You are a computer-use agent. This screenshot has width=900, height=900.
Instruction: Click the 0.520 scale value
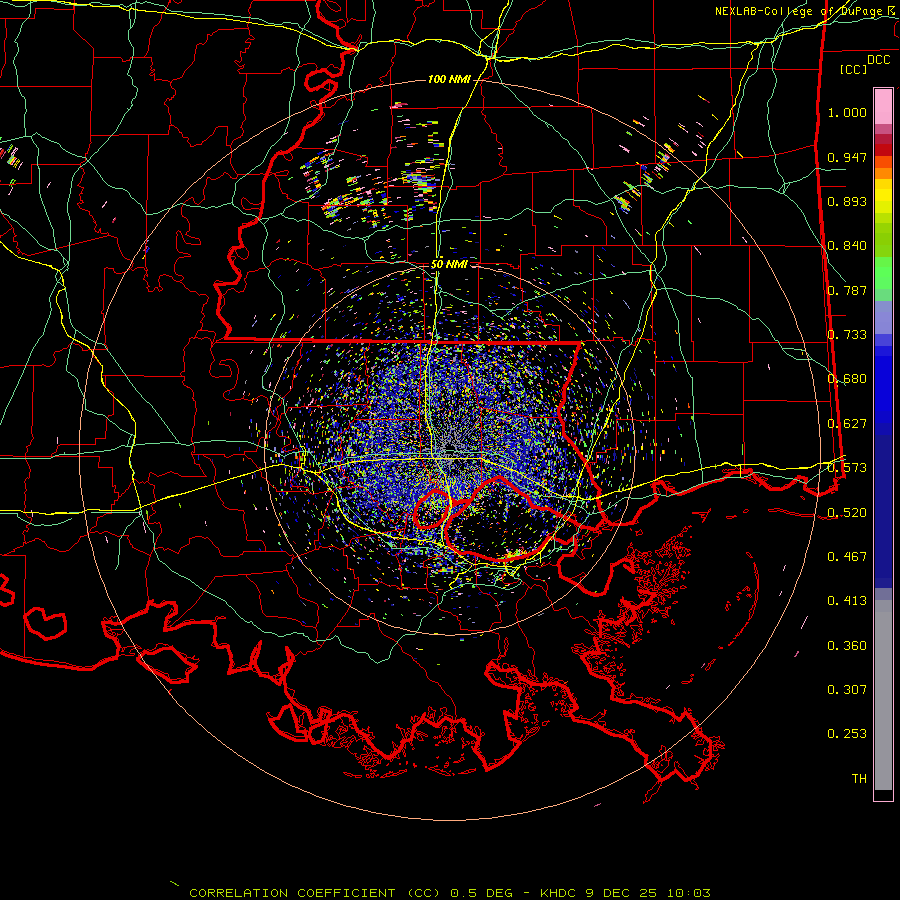click(x=847, y=513)
